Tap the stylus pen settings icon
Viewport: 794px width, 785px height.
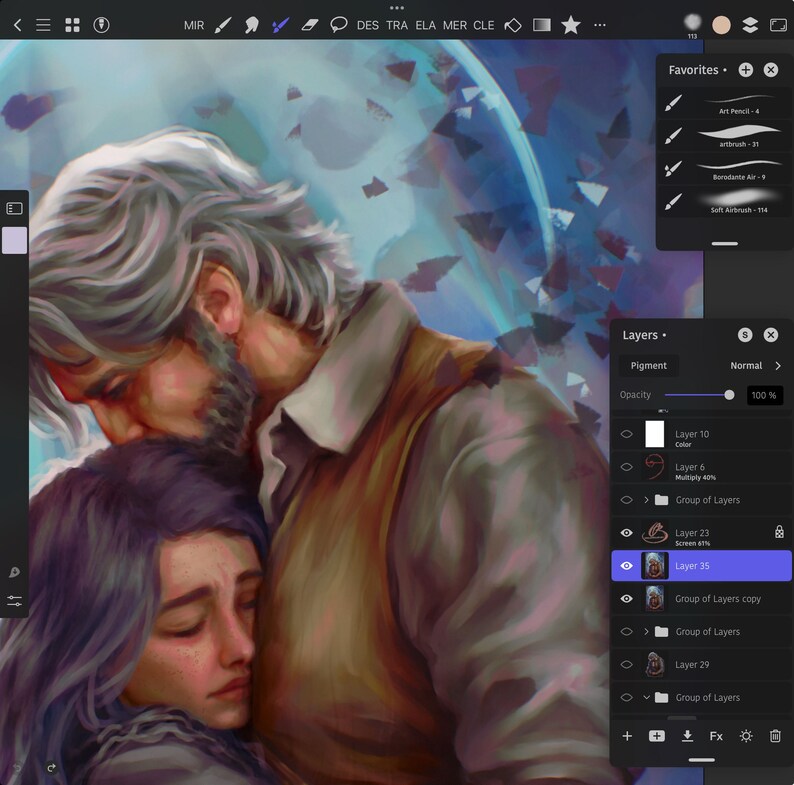point(101,25)
